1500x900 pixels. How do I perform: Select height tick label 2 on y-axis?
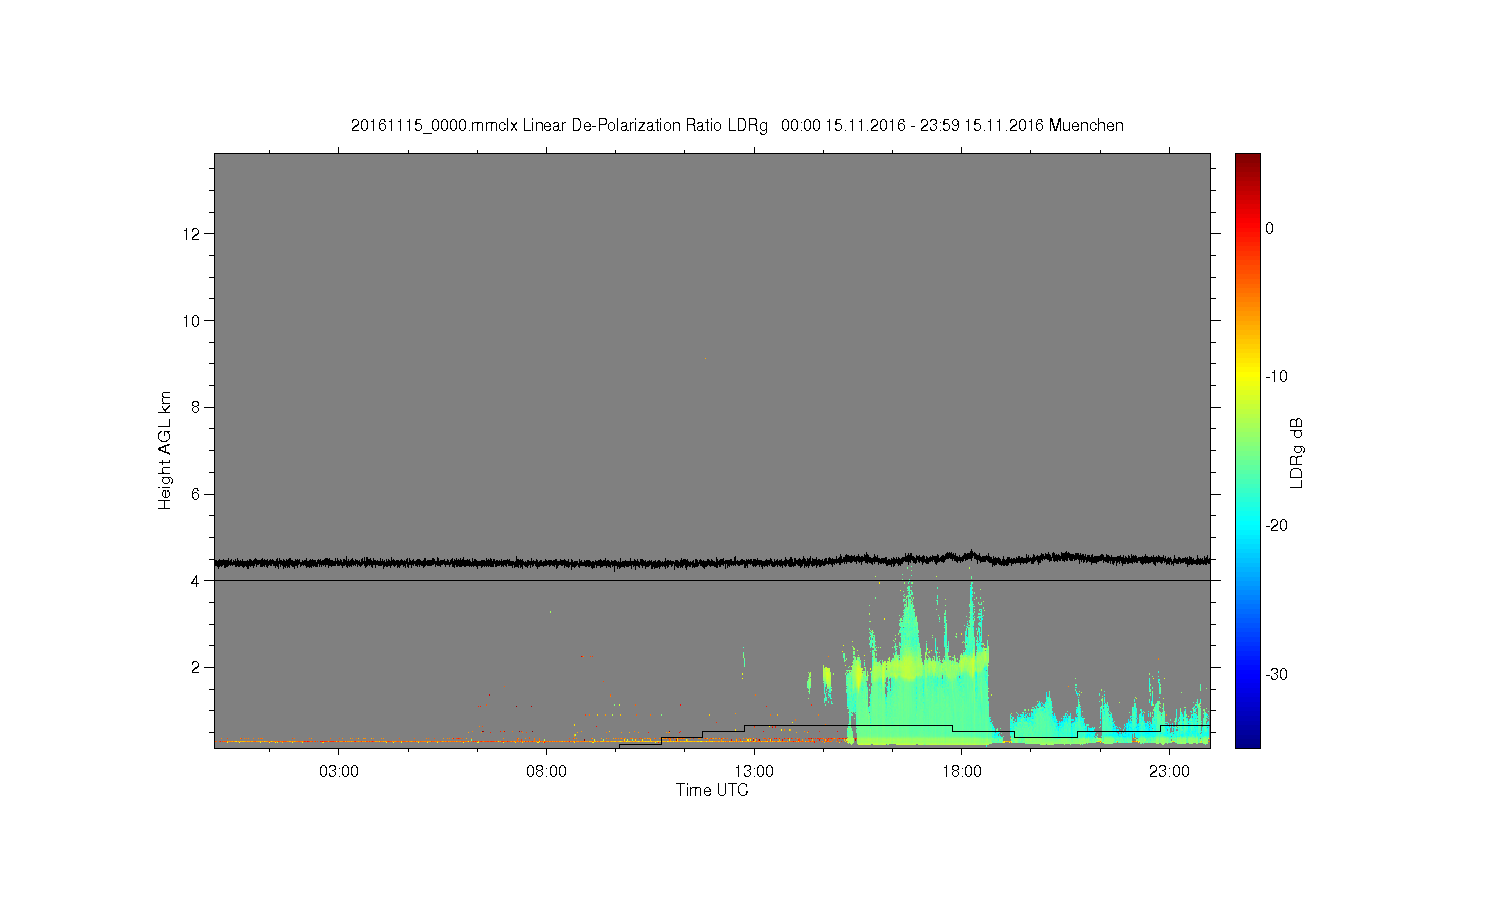point(196,667)
